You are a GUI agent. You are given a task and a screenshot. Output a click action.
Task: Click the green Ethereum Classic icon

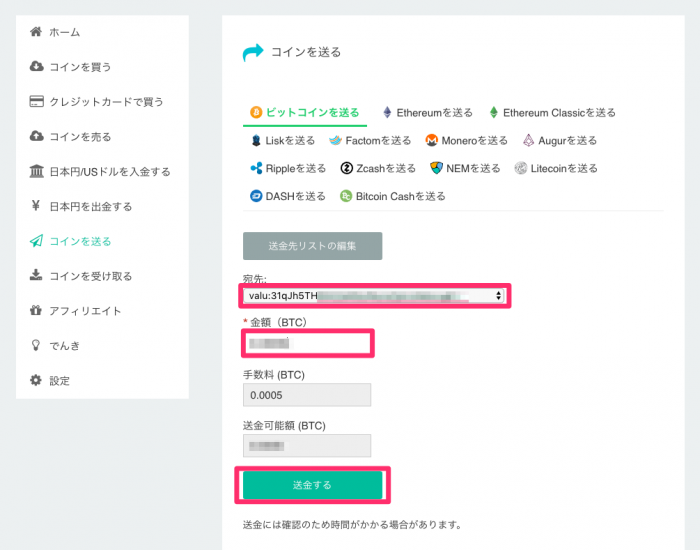coord(493,112)
